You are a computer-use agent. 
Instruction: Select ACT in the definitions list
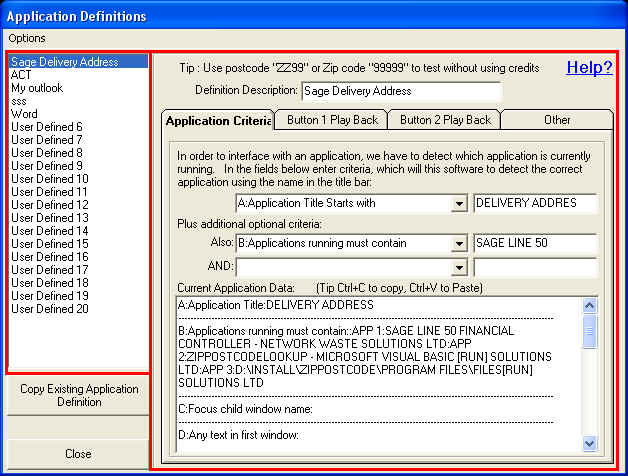pyautogui.click(x=78, y=75)
